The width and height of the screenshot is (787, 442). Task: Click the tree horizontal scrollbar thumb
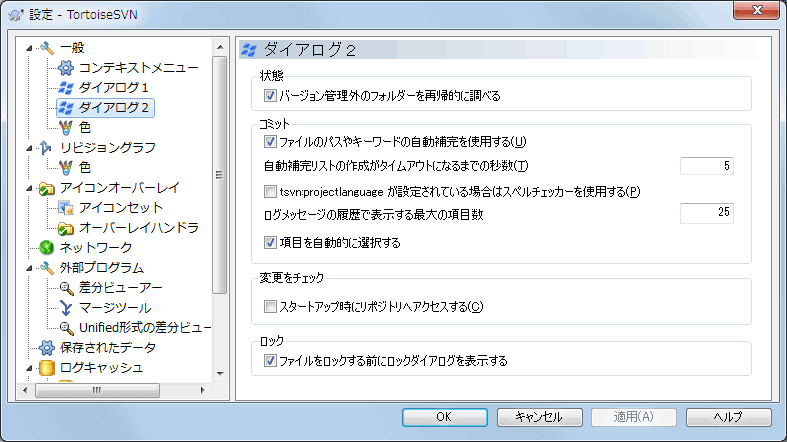tap(97, 390)
